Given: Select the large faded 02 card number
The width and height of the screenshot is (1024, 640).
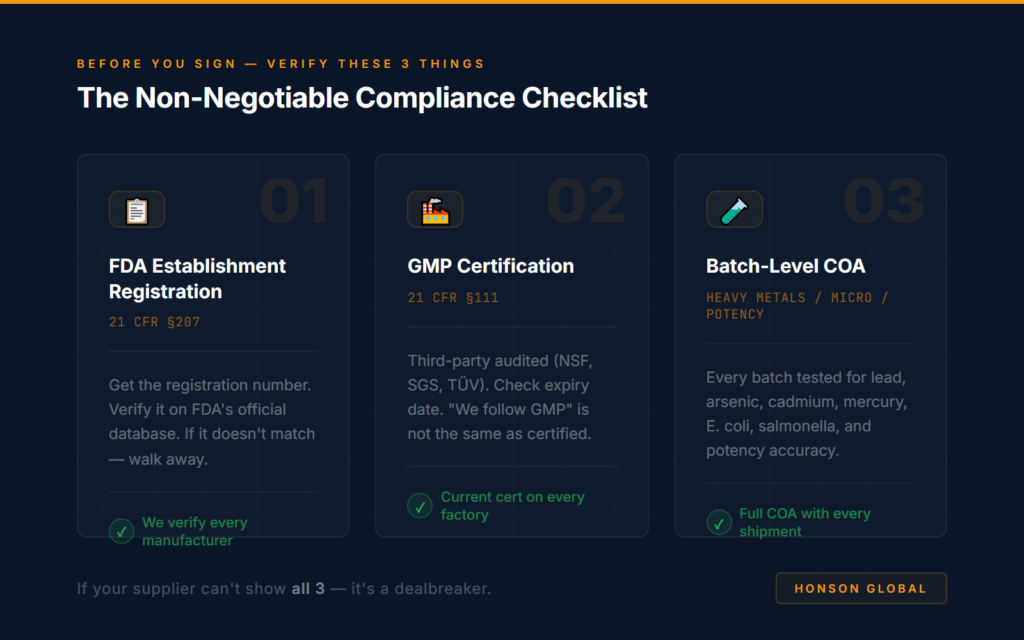Looking at the screenshot, I should coord(586,201).
